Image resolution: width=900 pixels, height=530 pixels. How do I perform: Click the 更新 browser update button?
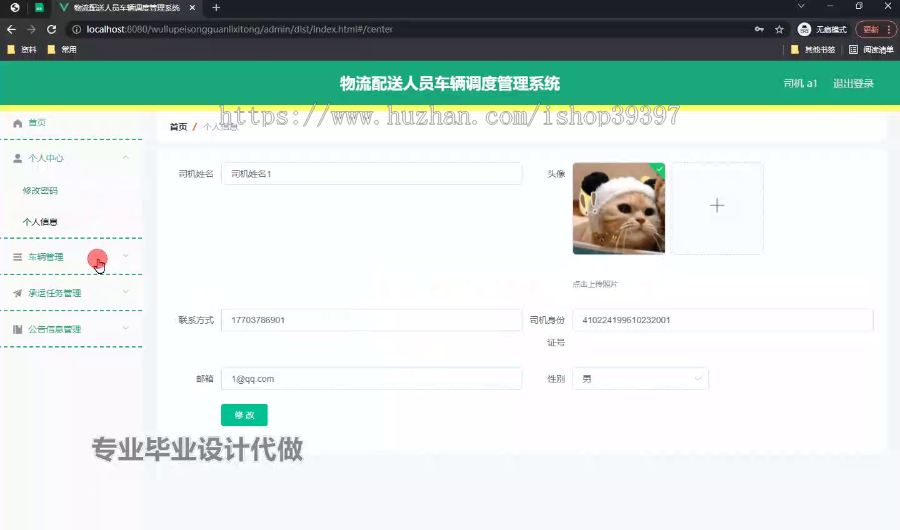click(x=871, y=29)
